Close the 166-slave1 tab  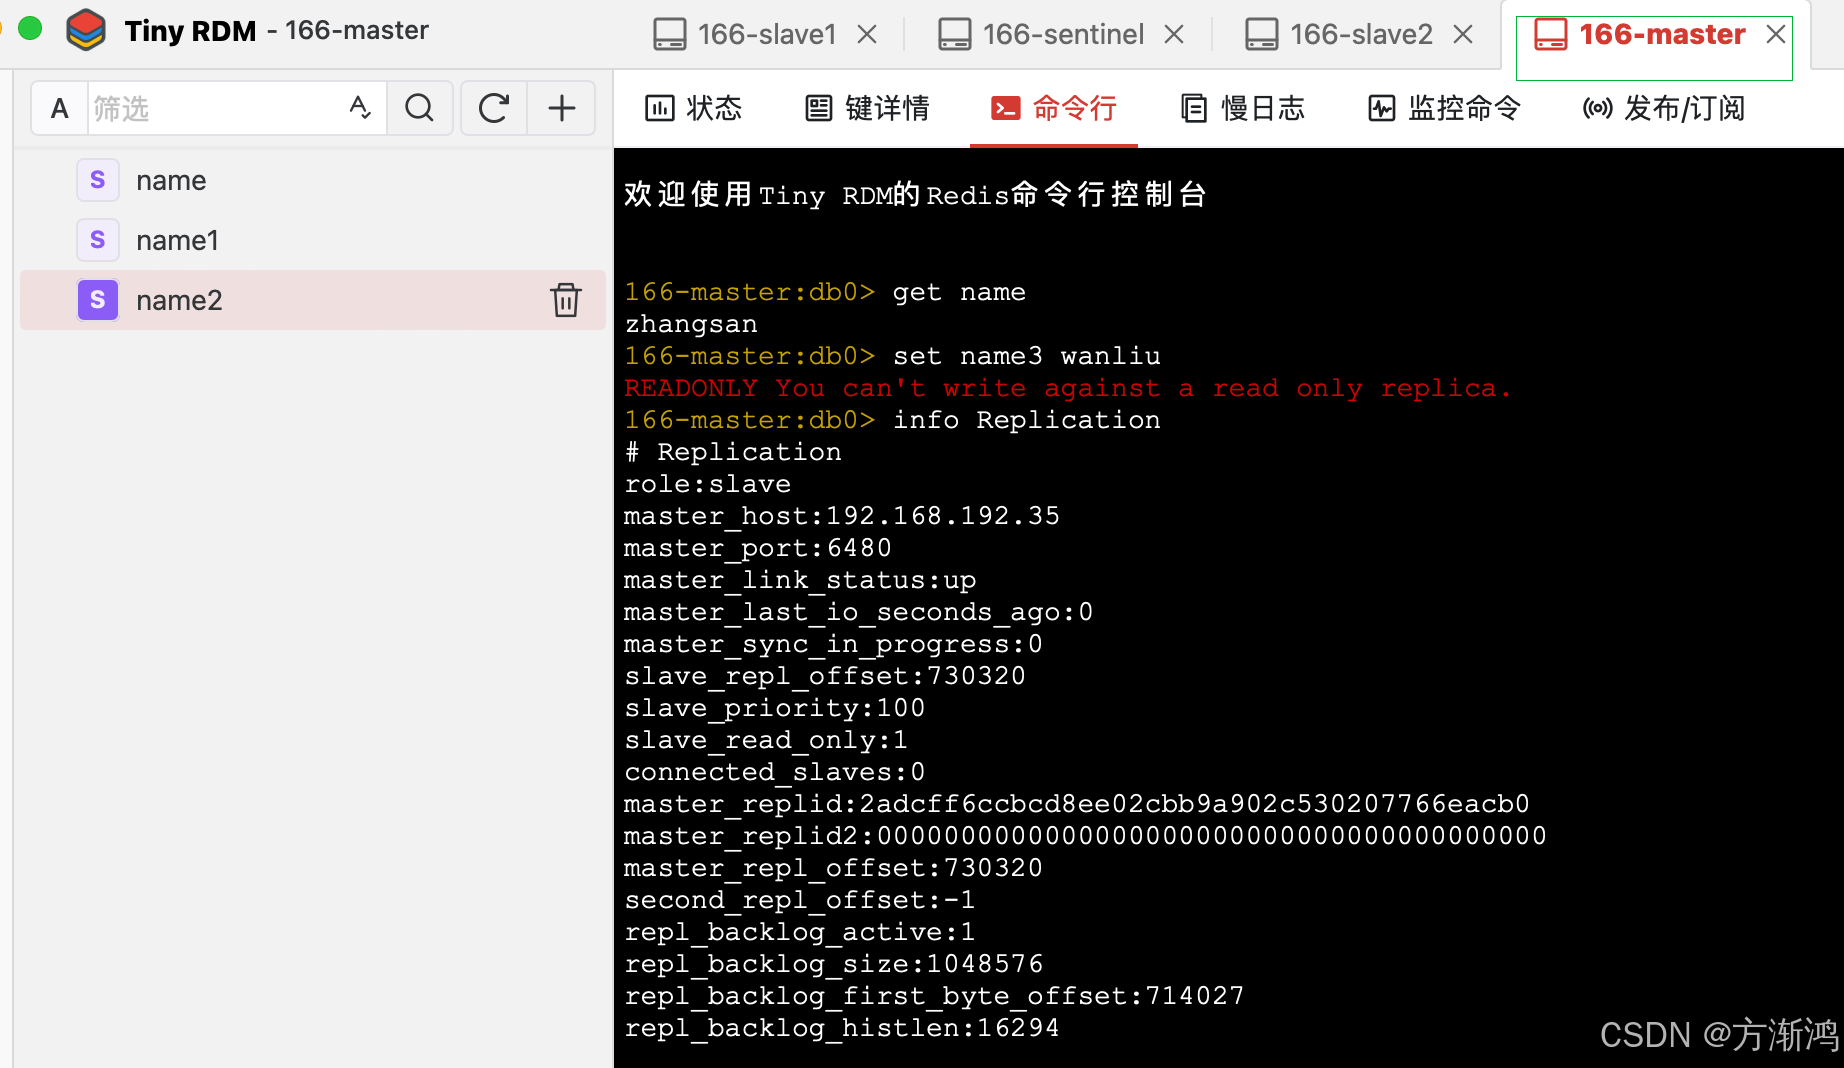pos(868,35)
